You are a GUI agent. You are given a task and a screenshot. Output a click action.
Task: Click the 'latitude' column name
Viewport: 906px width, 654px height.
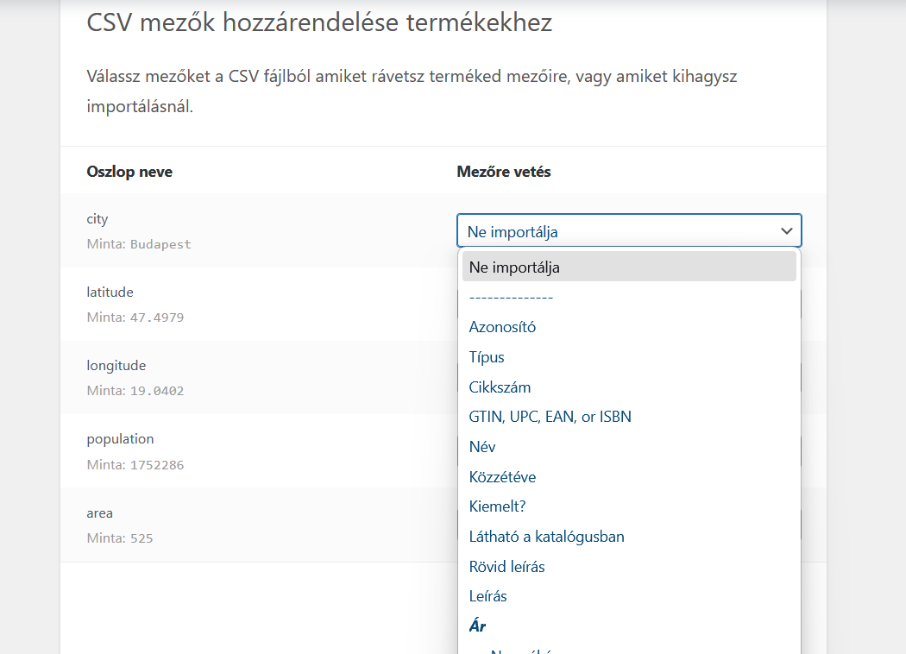click(x=111, y=292)
